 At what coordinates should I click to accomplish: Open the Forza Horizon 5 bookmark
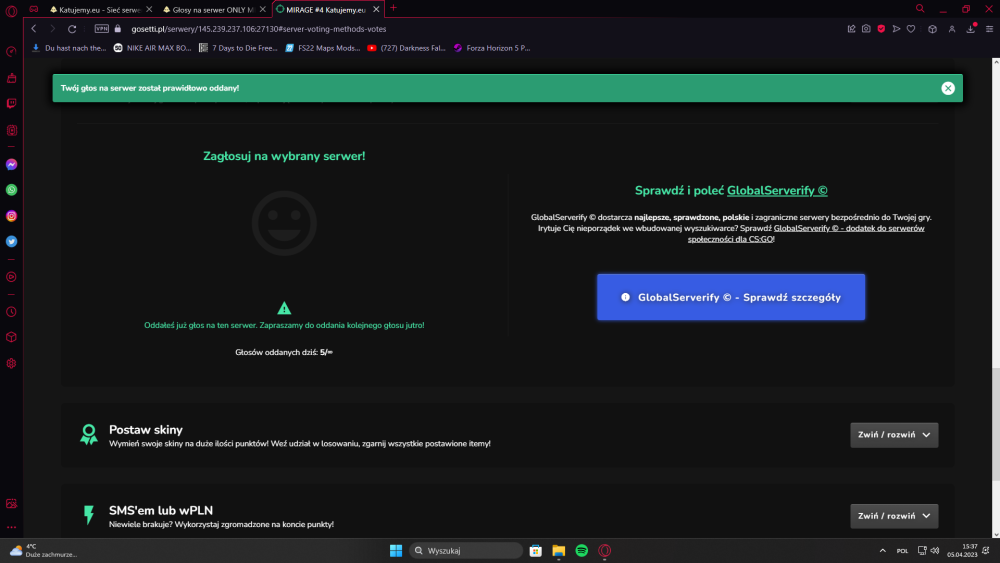pos(492,48)
